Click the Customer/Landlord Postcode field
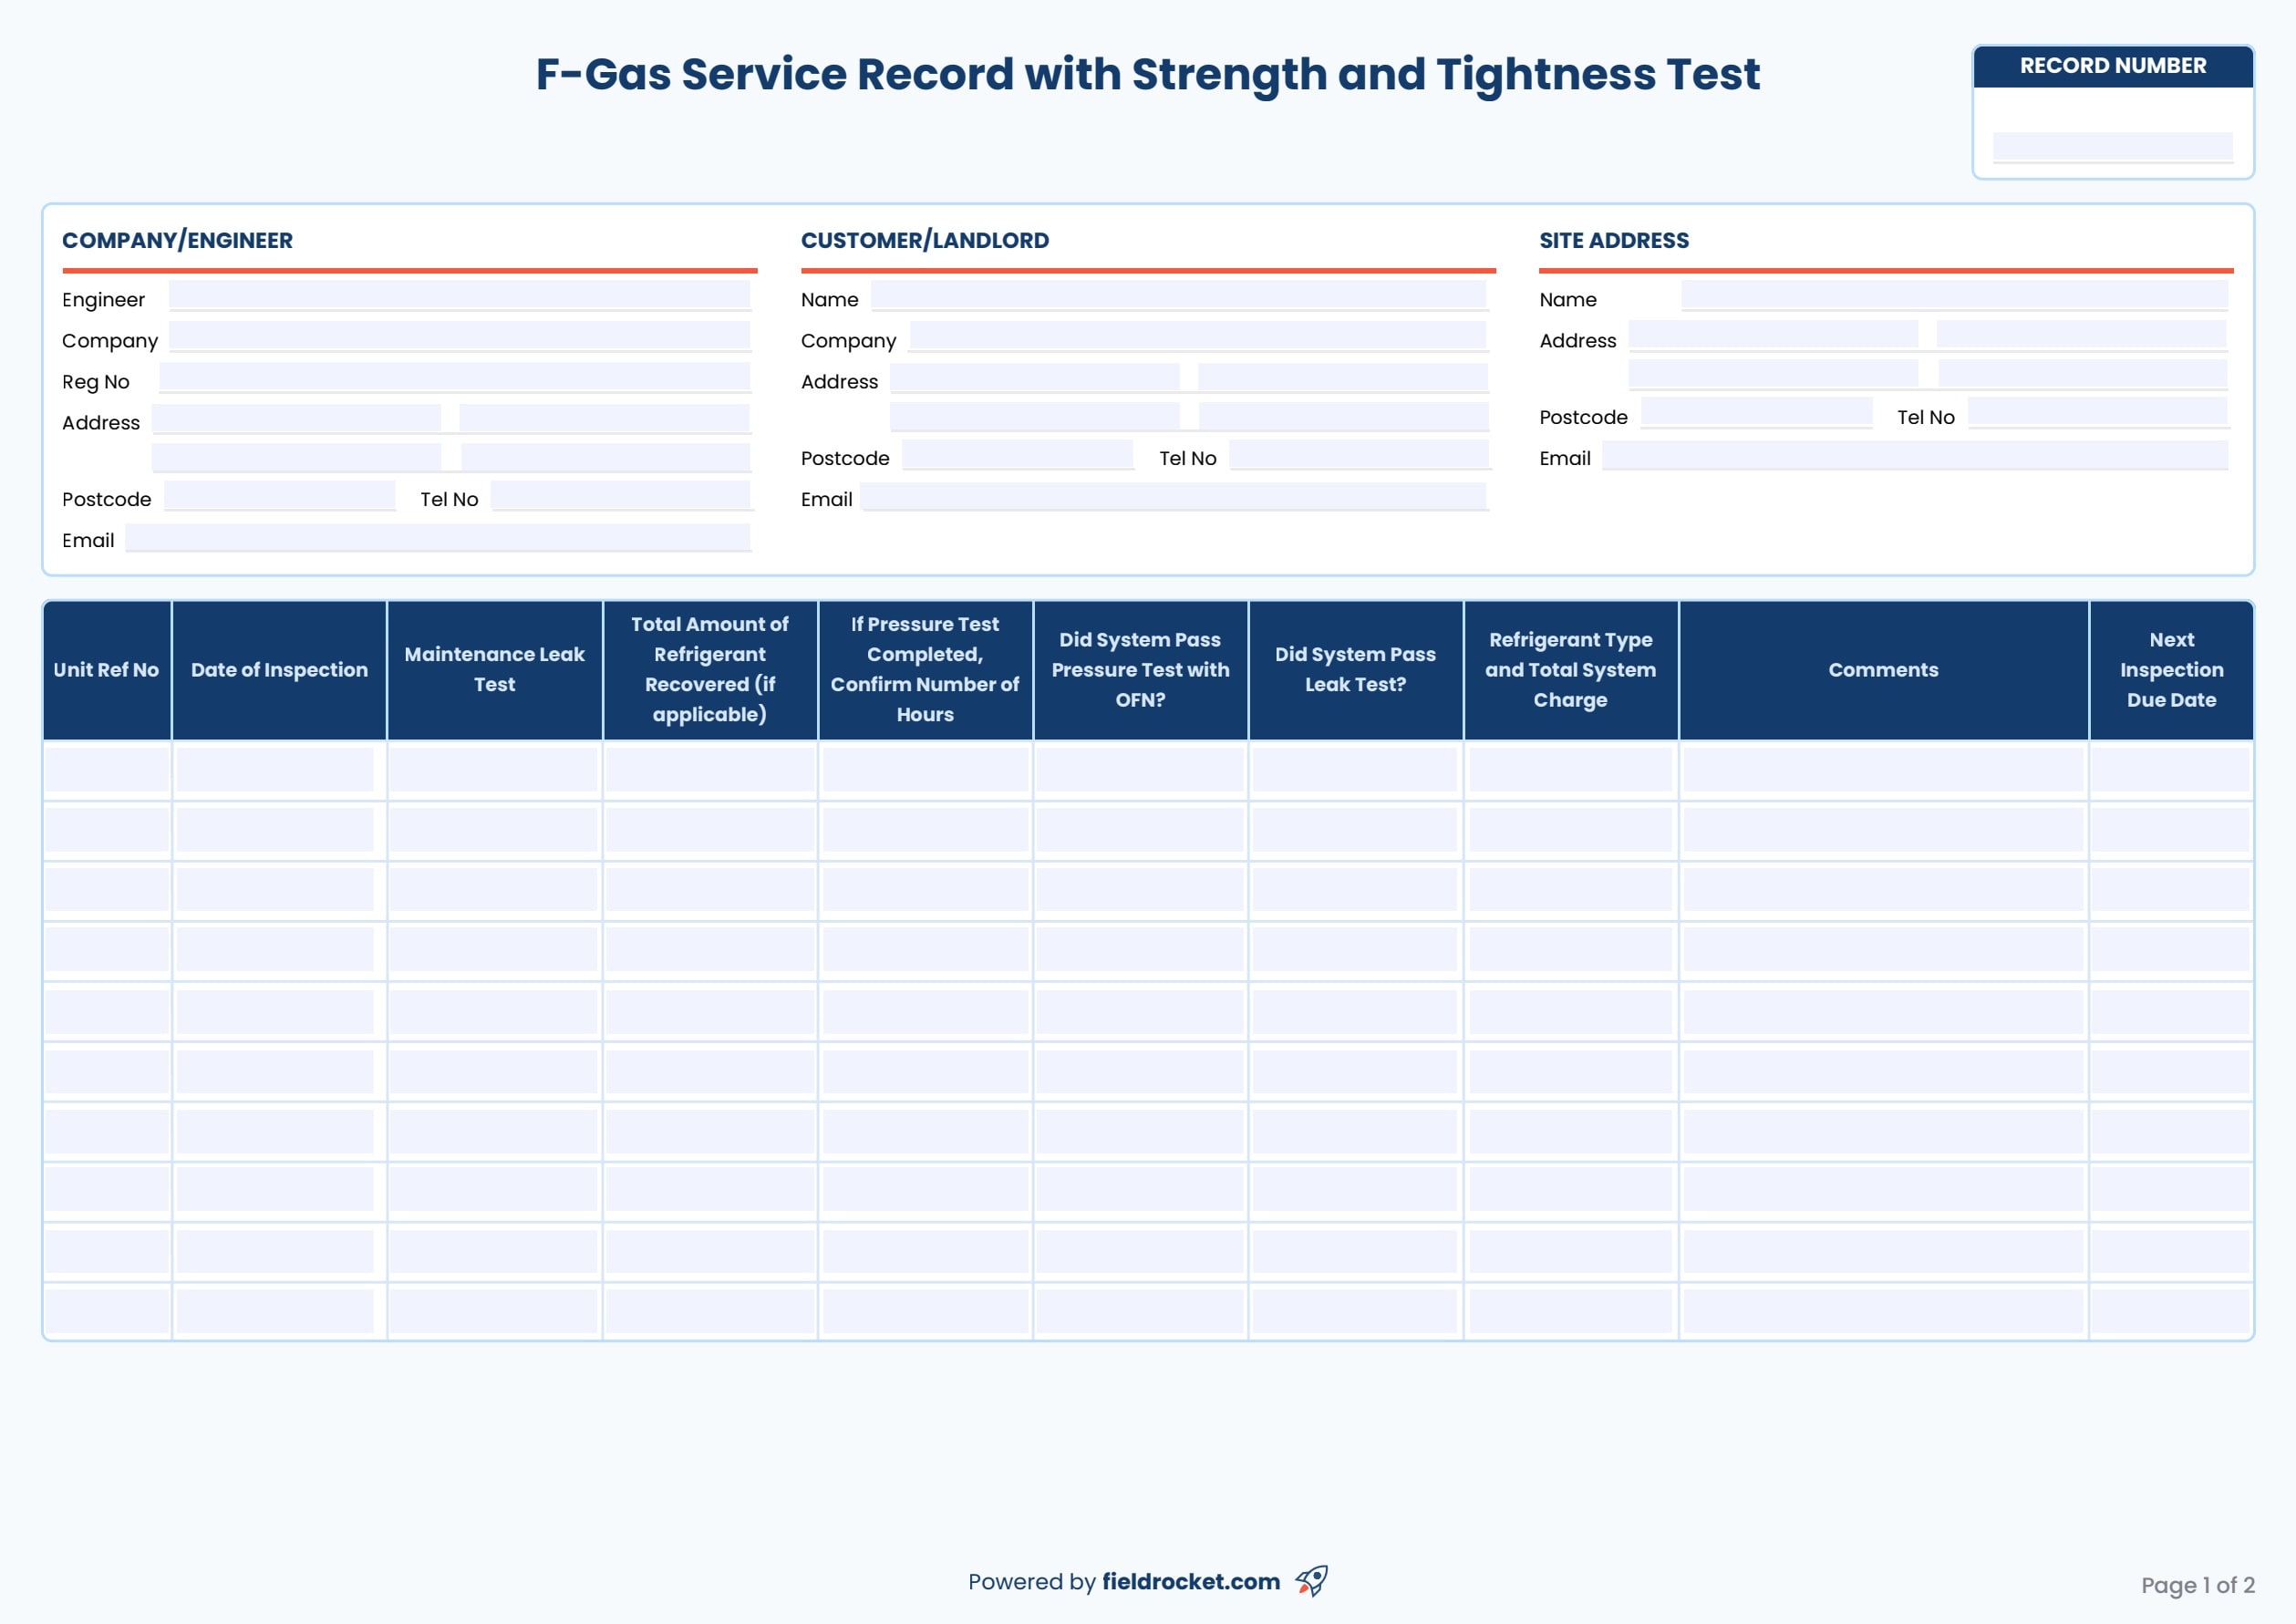 (x=1017, y=455)
